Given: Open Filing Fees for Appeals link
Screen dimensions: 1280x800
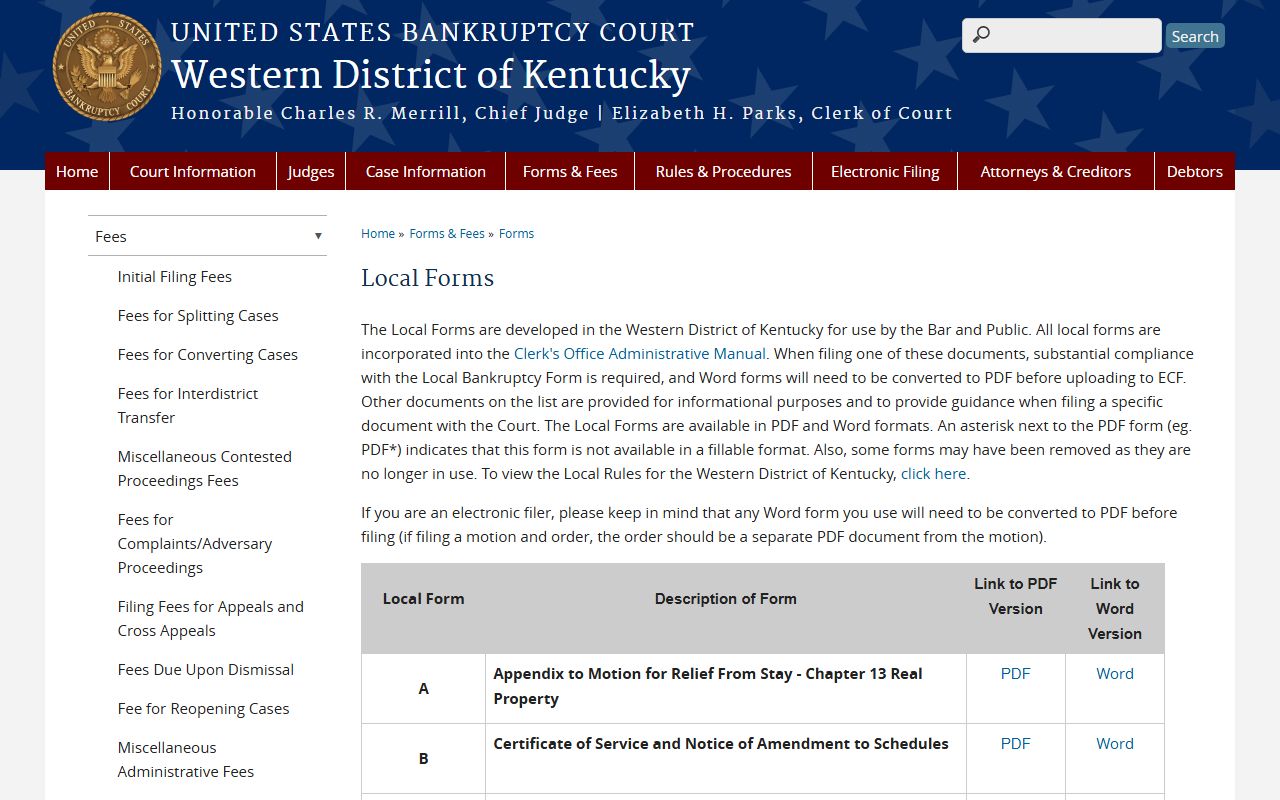Looking at the screenshot, I should coord(211,618).
